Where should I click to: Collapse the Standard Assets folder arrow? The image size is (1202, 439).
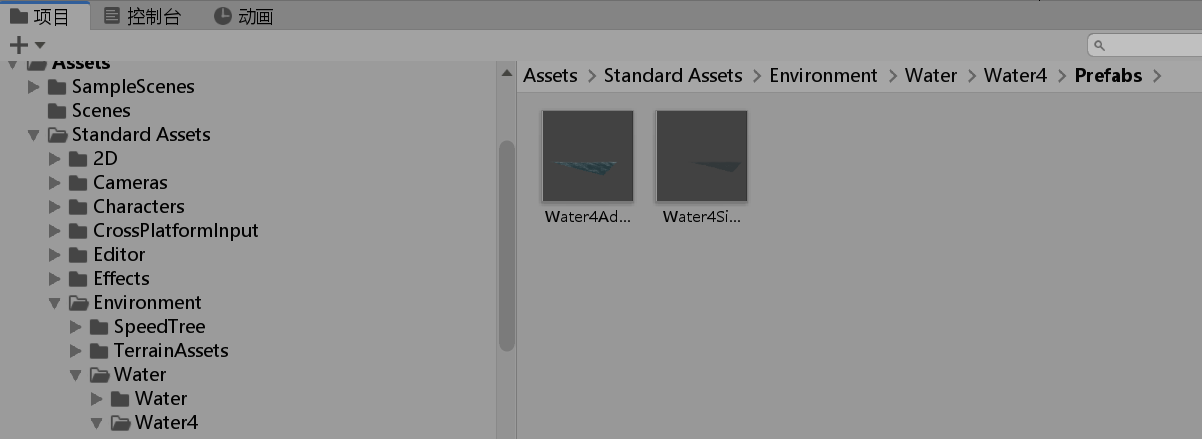tap(34, 135)
